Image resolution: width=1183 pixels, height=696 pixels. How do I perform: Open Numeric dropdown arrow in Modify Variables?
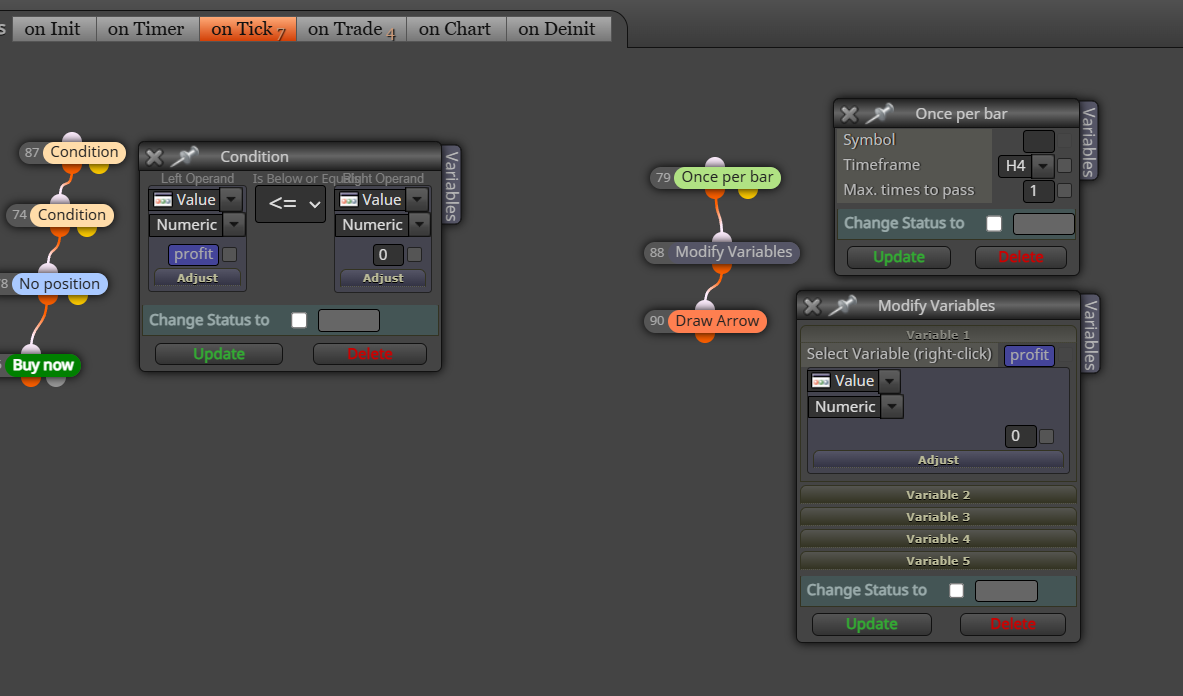tap(893, 407)
